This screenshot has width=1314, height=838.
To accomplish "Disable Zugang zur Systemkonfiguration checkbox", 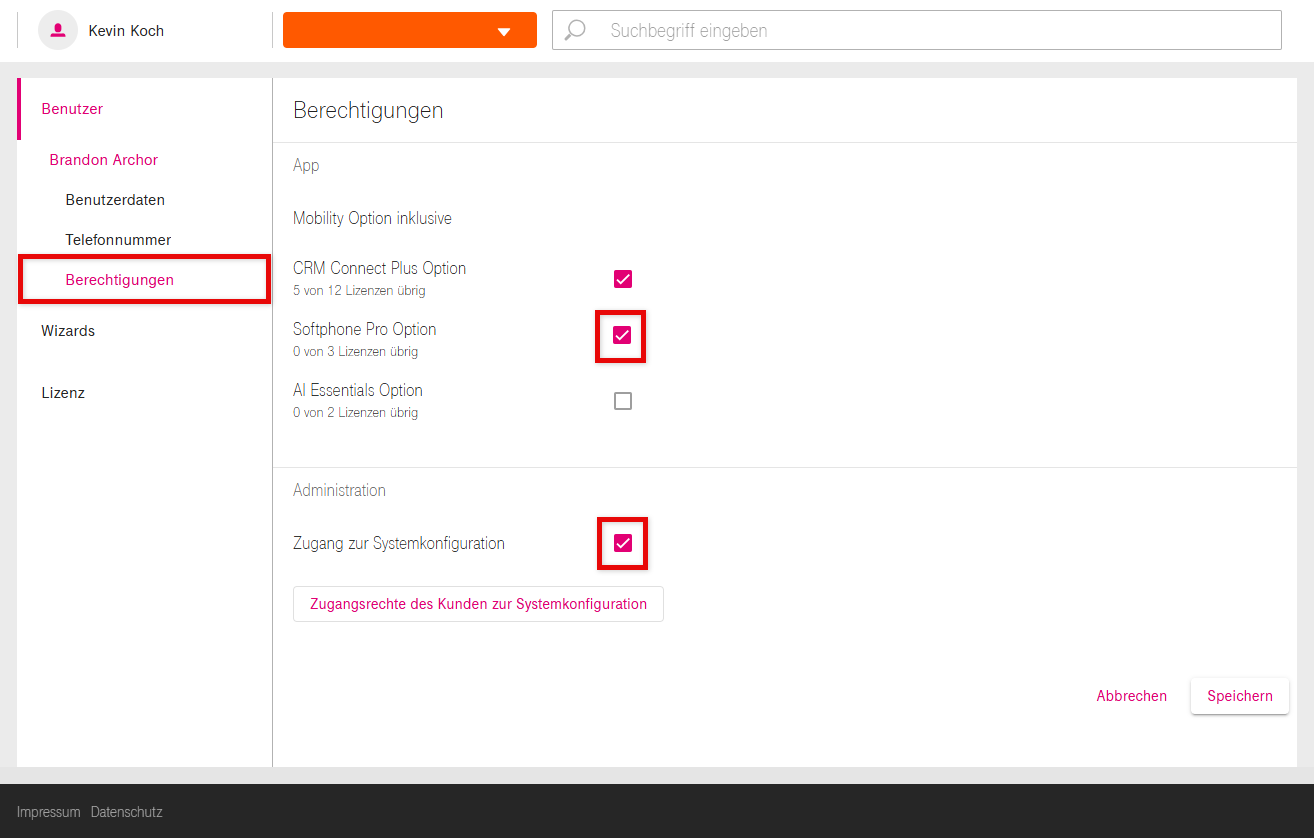I will coord(622,543).
